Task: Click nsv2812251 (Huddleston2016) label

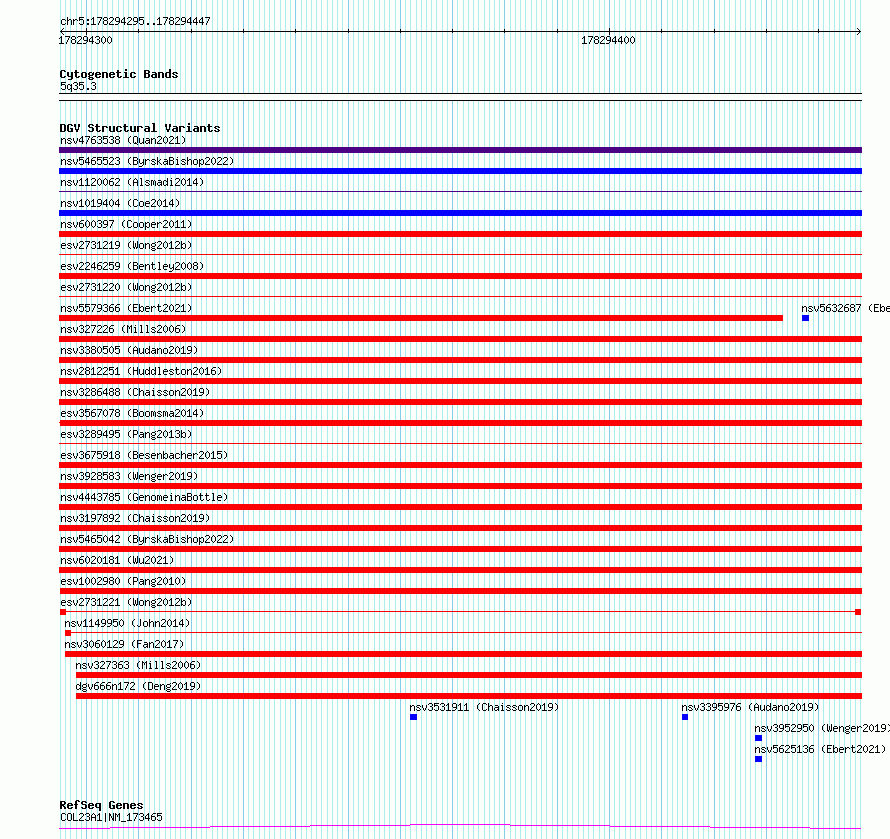Action: coord(141,371)
